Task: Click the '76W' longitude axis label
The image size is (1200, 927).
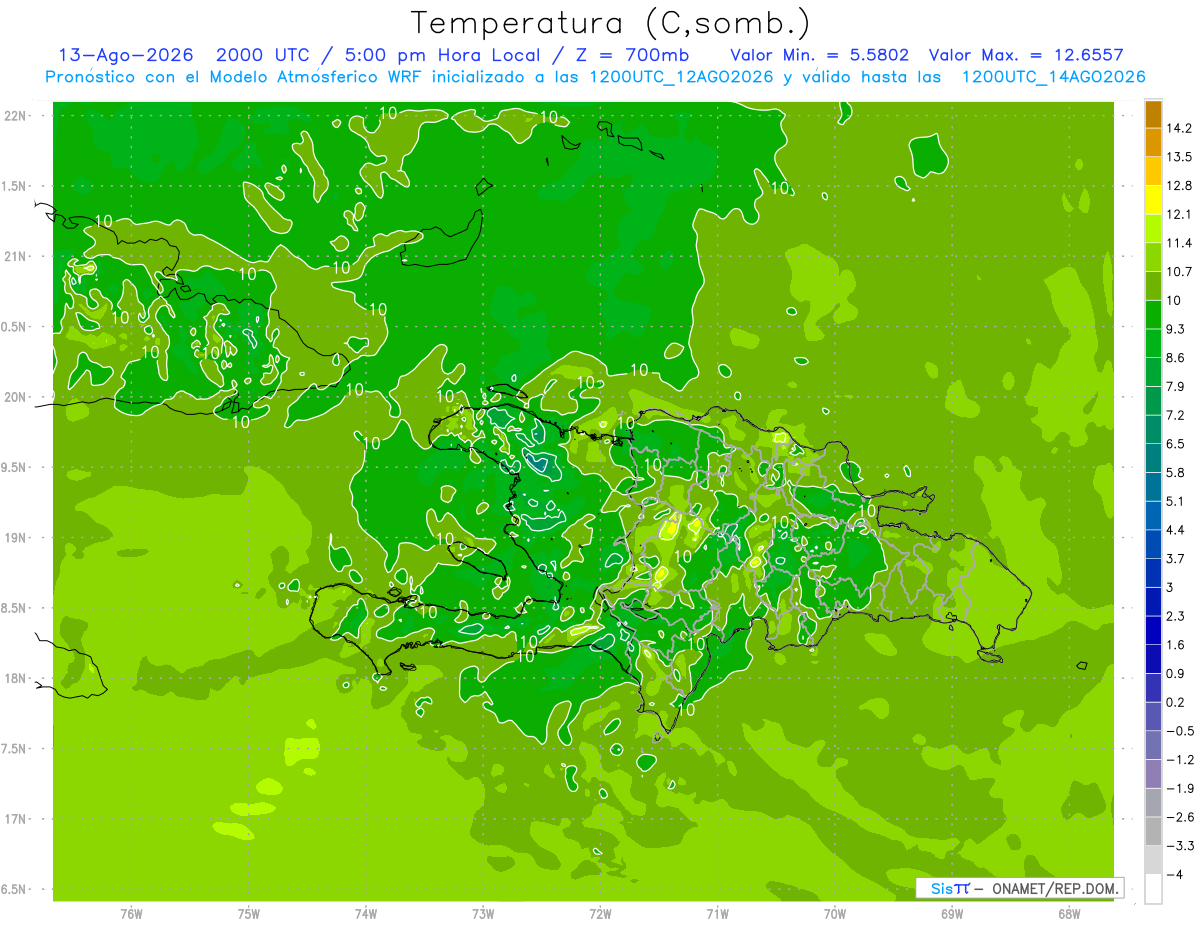Action: click(x=131, y=914)
